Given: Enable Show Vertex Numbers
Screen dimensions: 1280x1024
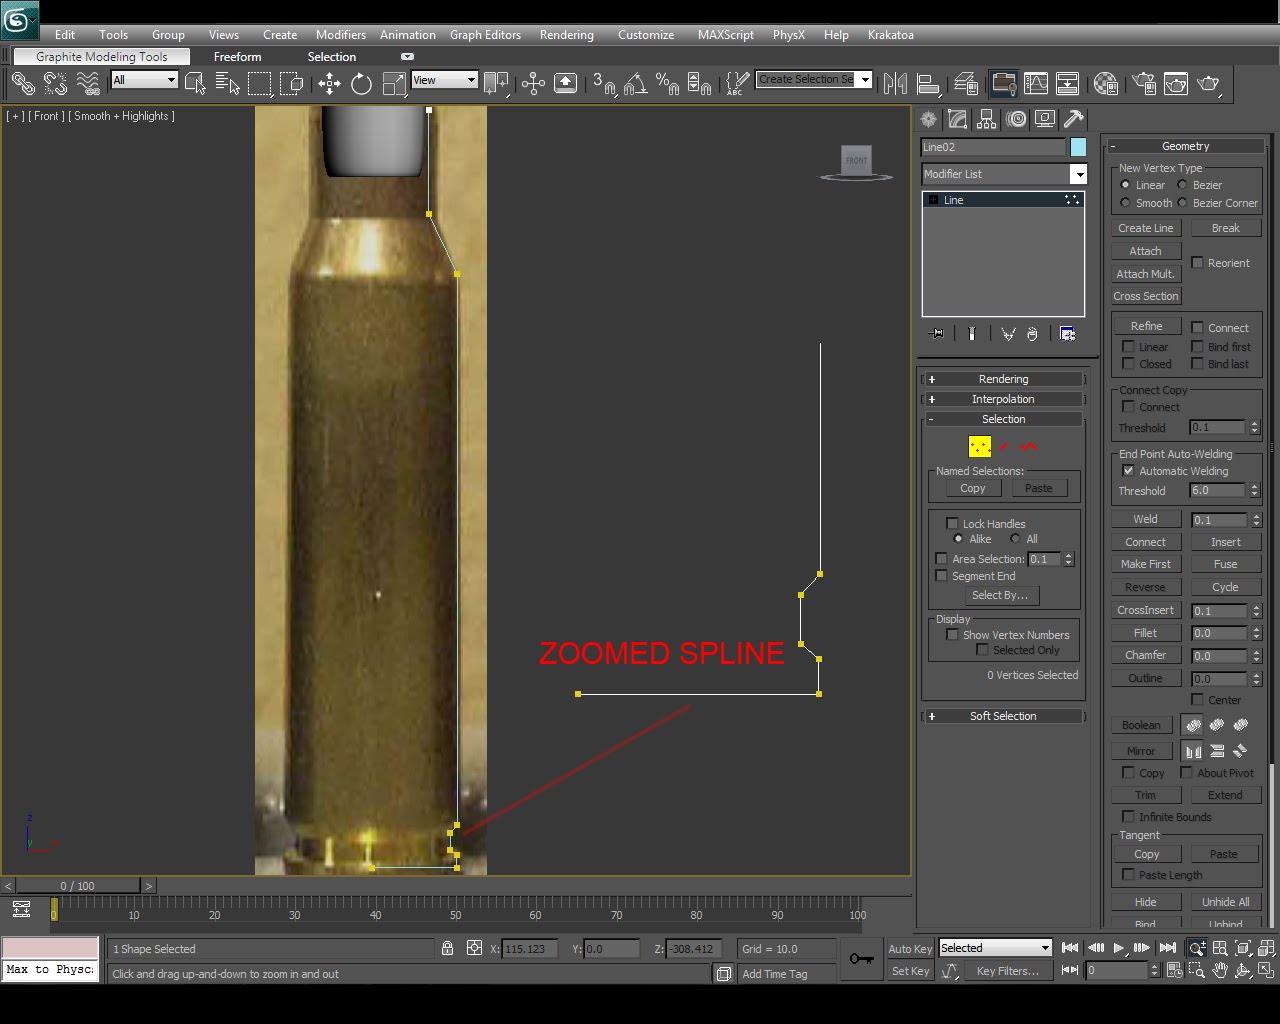Looking at the screenshot, I should (x=951, y=635).
